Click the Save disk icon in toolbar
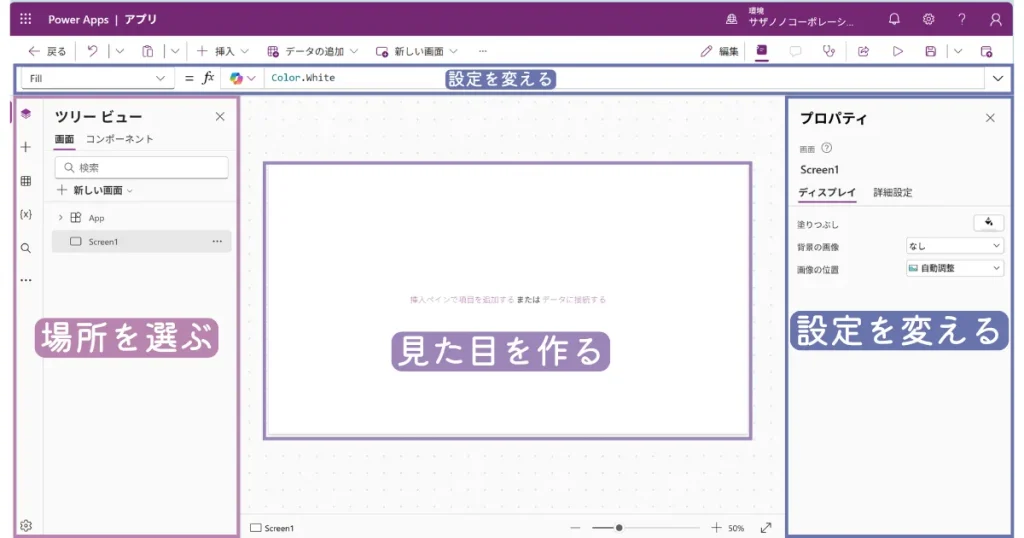Screen dimensions: 1024x538 point(930,51)
